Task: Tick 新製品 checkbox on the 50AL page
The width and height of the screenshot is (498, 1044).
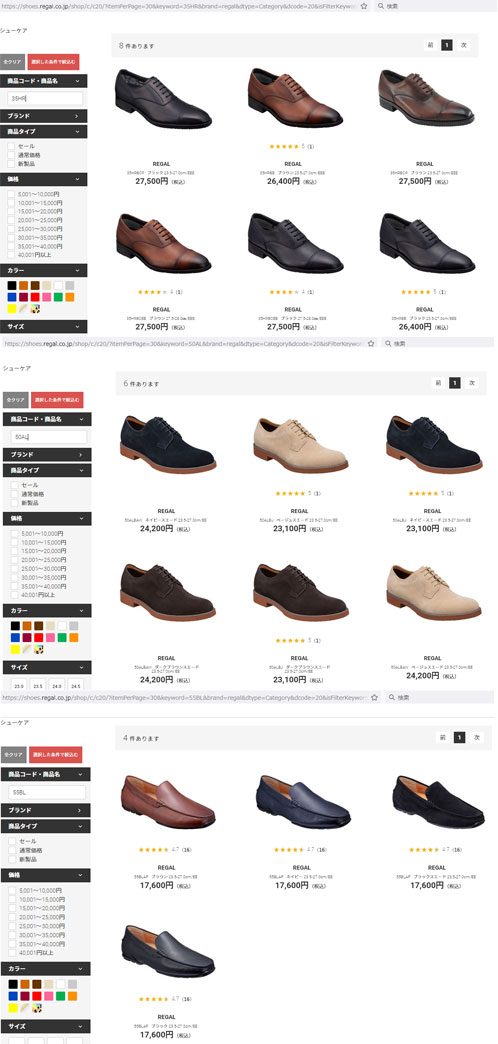Action: pos(15,503)
